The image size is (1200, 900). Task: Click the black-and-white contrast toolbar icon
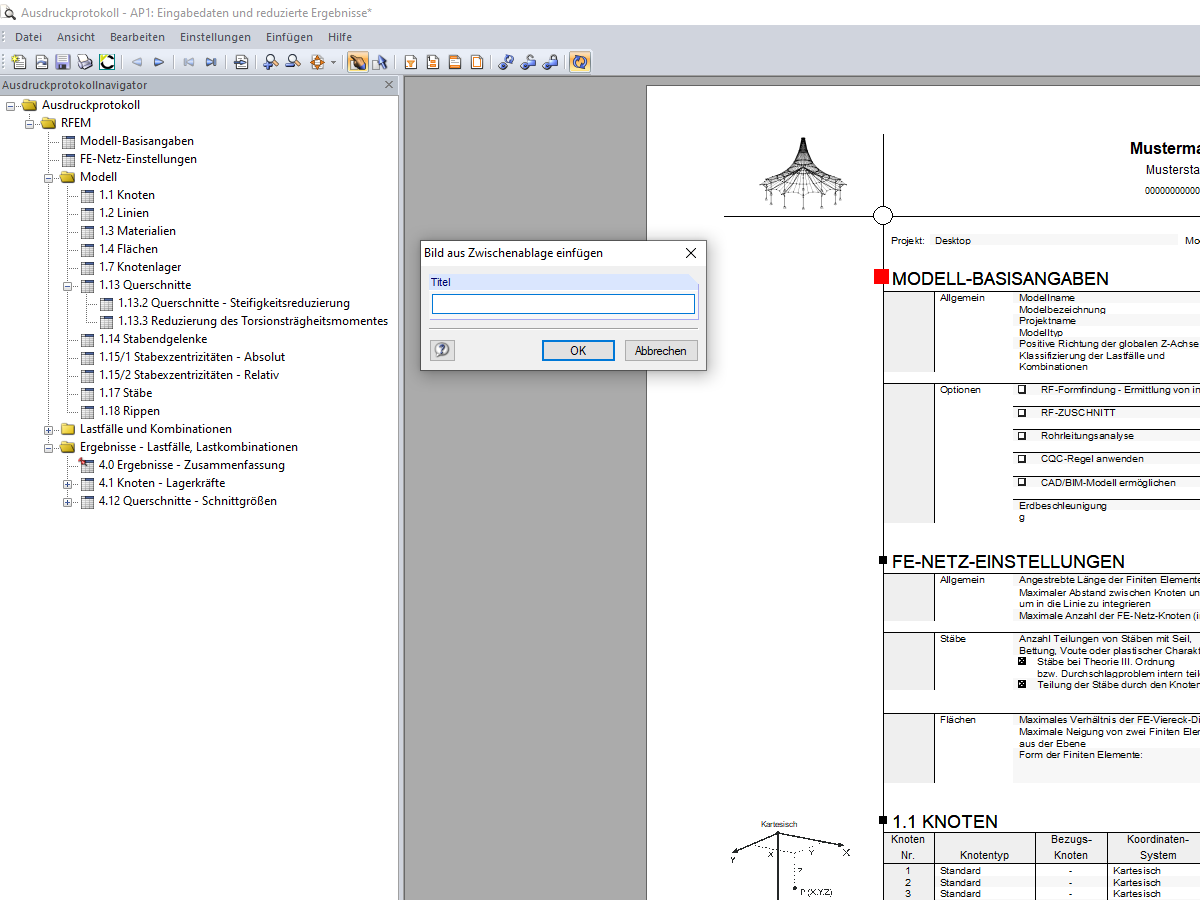tap(107, 62)
